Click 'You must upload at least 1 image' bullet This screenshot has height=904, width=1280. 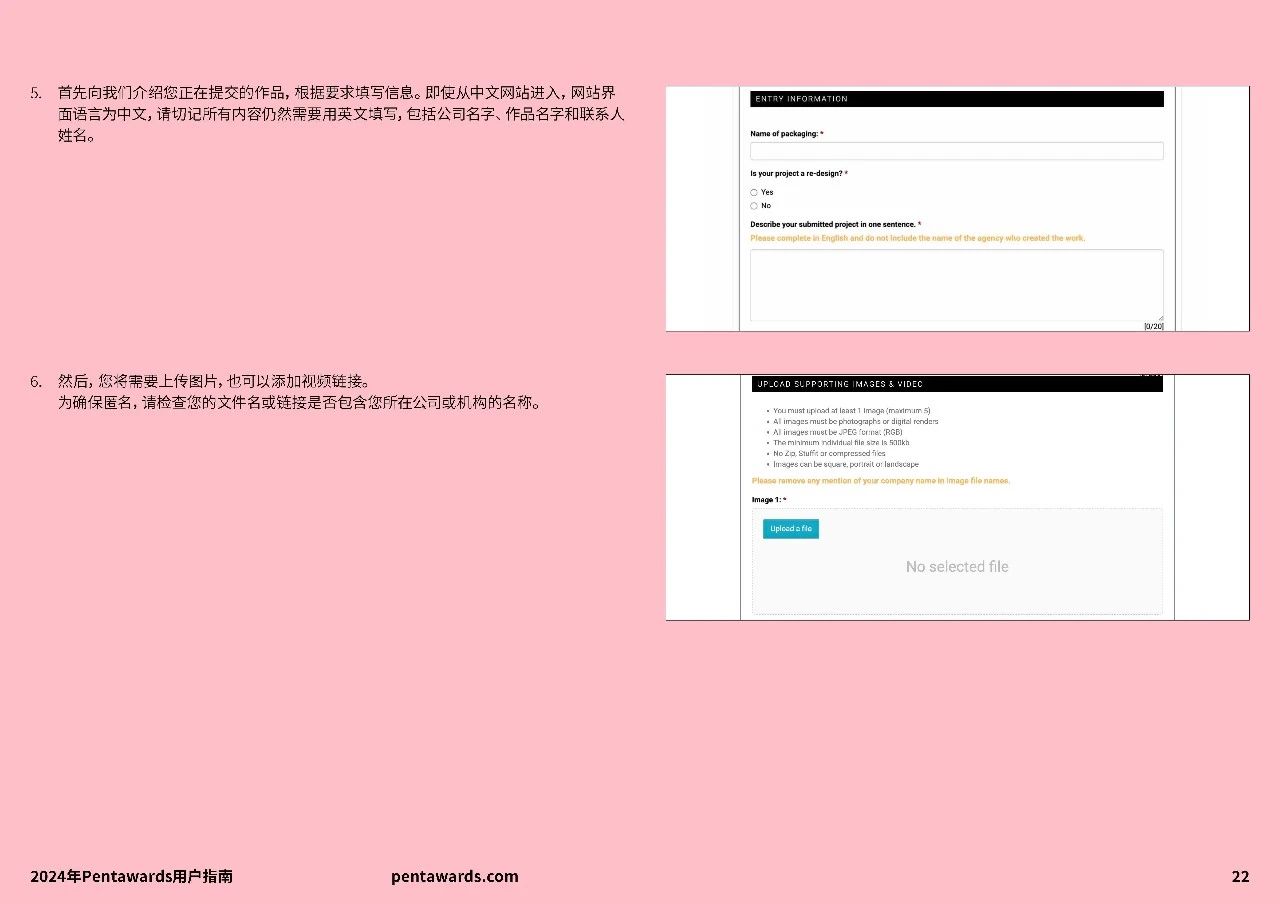(x=851, y=411)
